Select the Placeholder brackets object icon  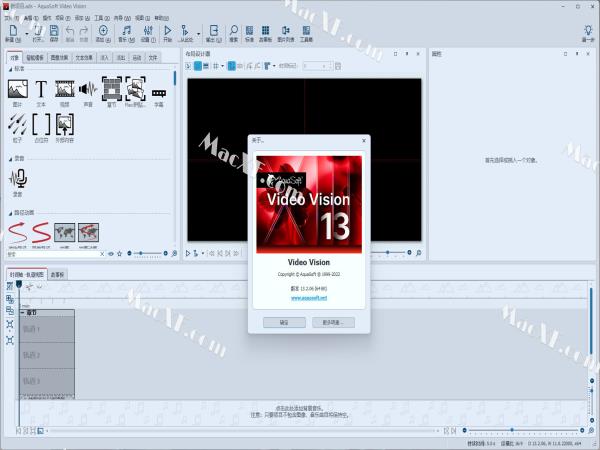click(41, 124)
